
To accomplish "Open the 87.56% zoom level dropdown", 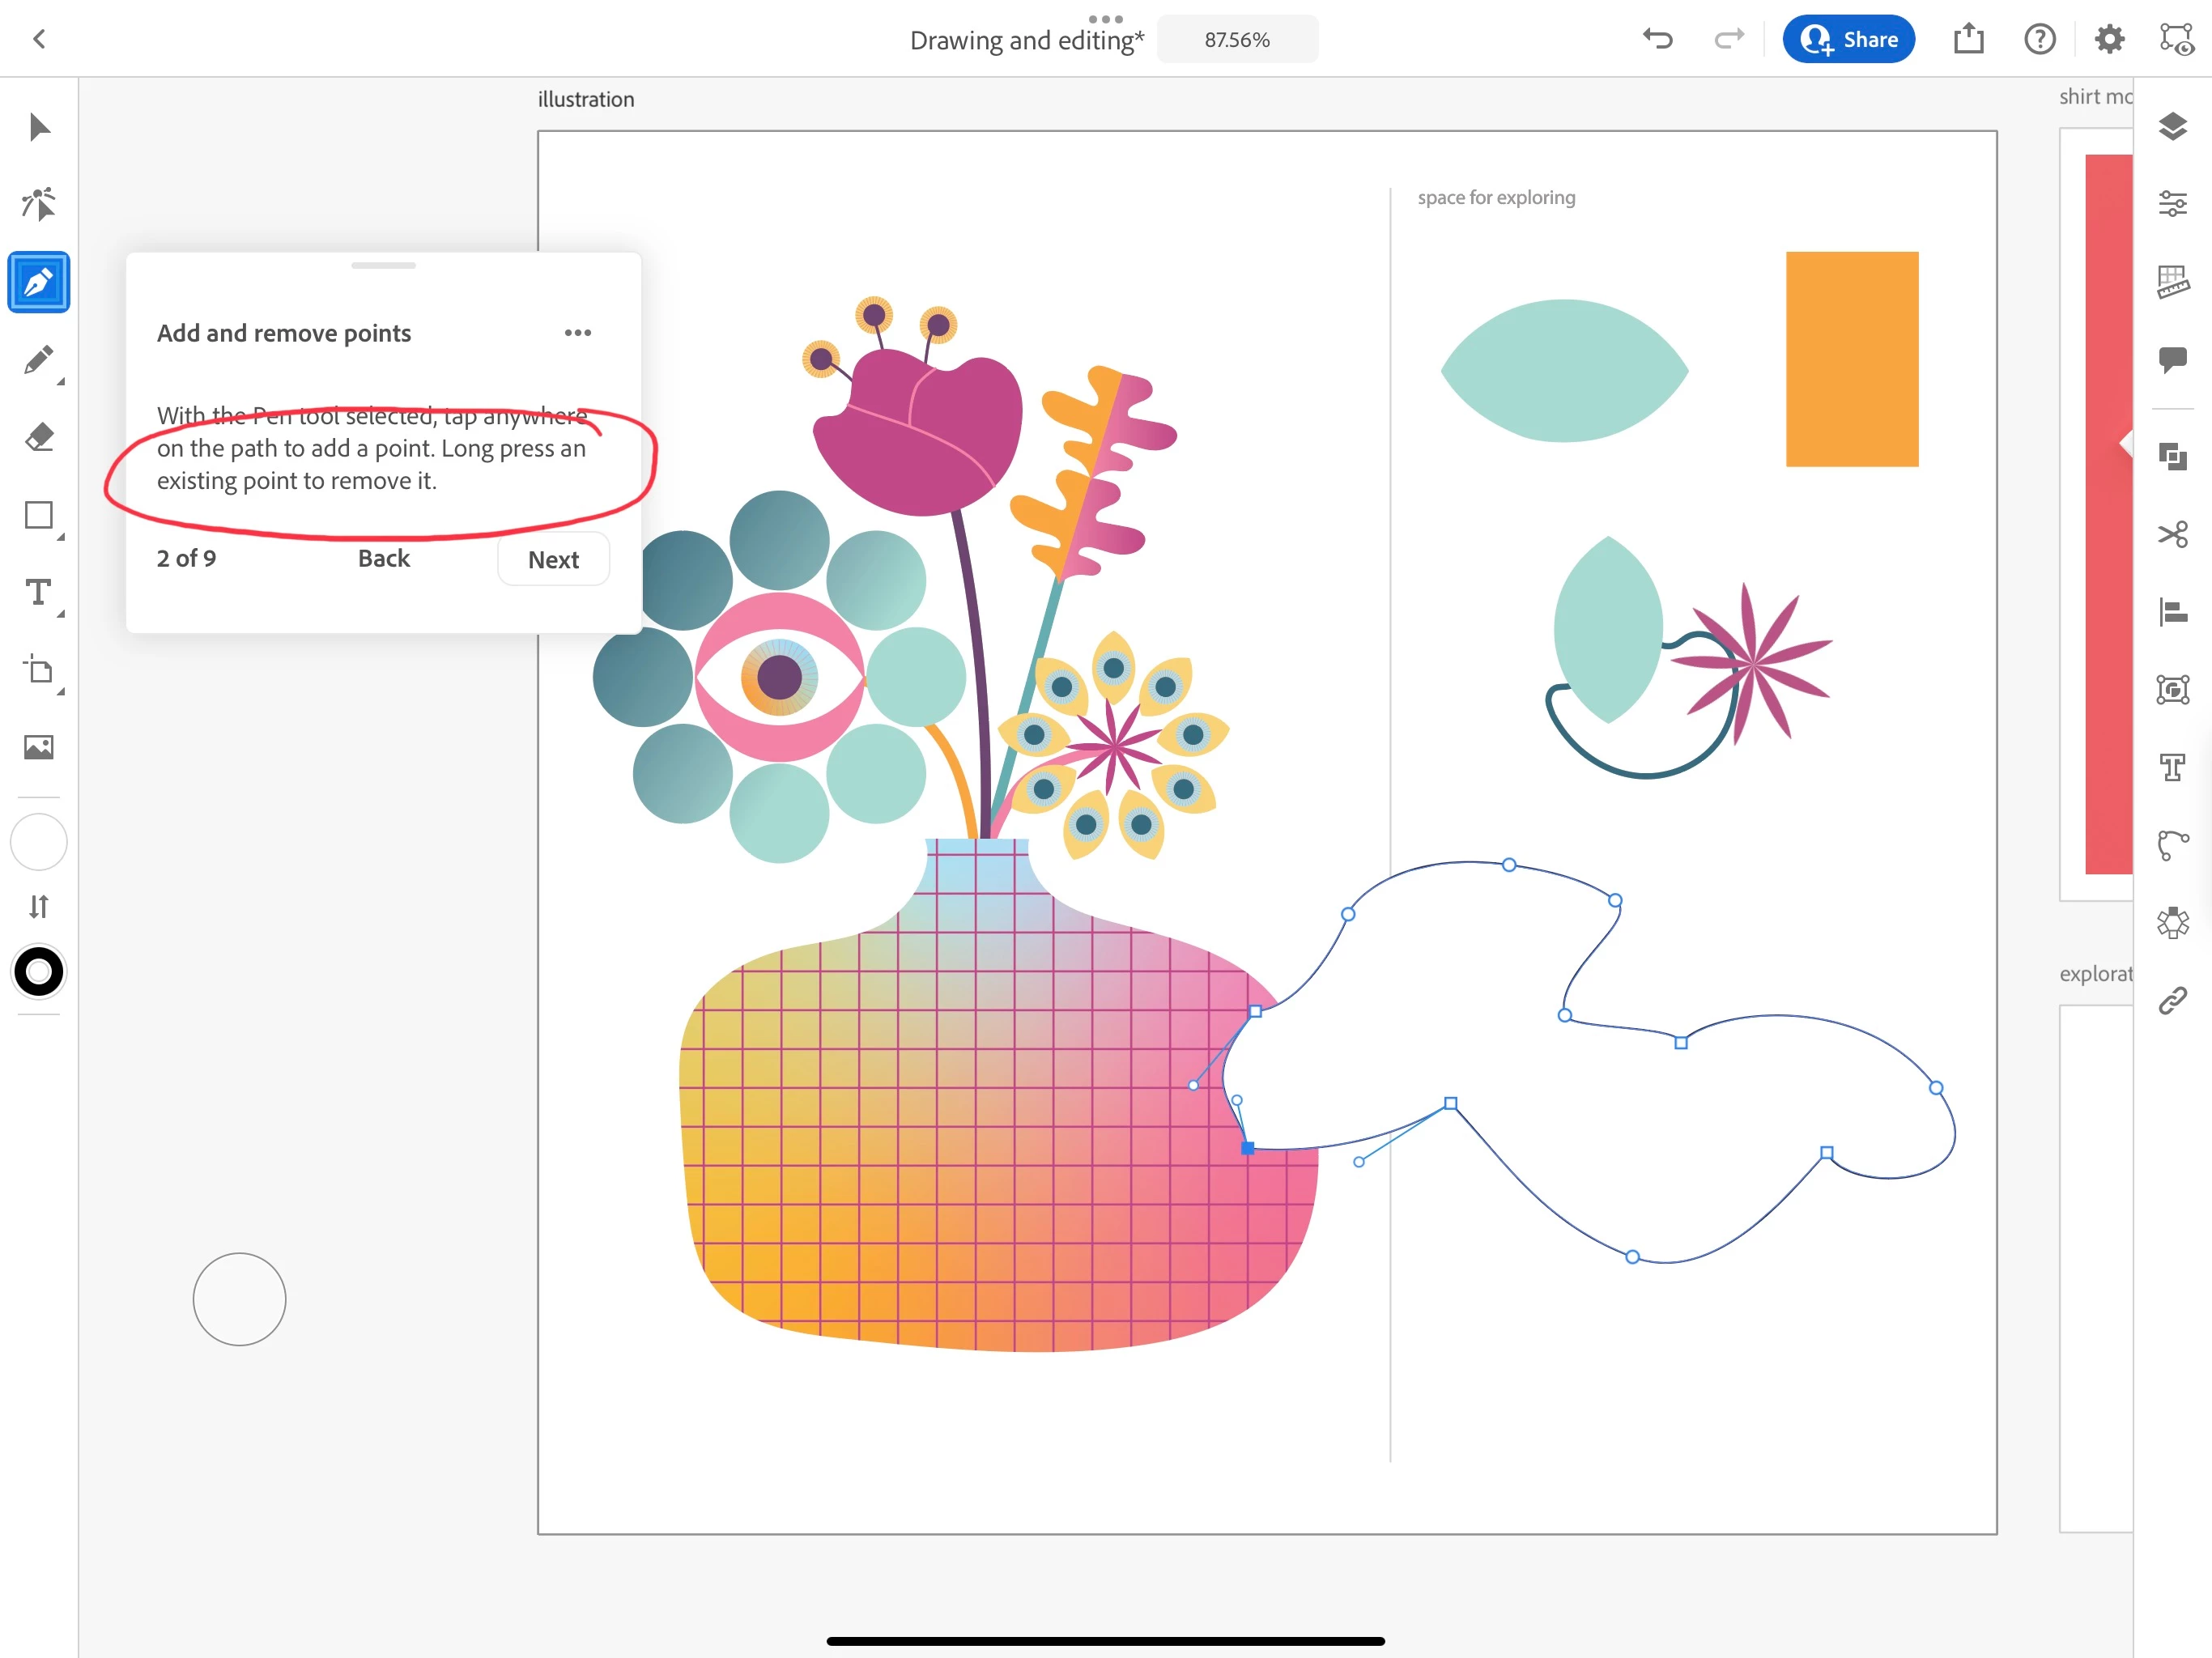I will 1237,40.
